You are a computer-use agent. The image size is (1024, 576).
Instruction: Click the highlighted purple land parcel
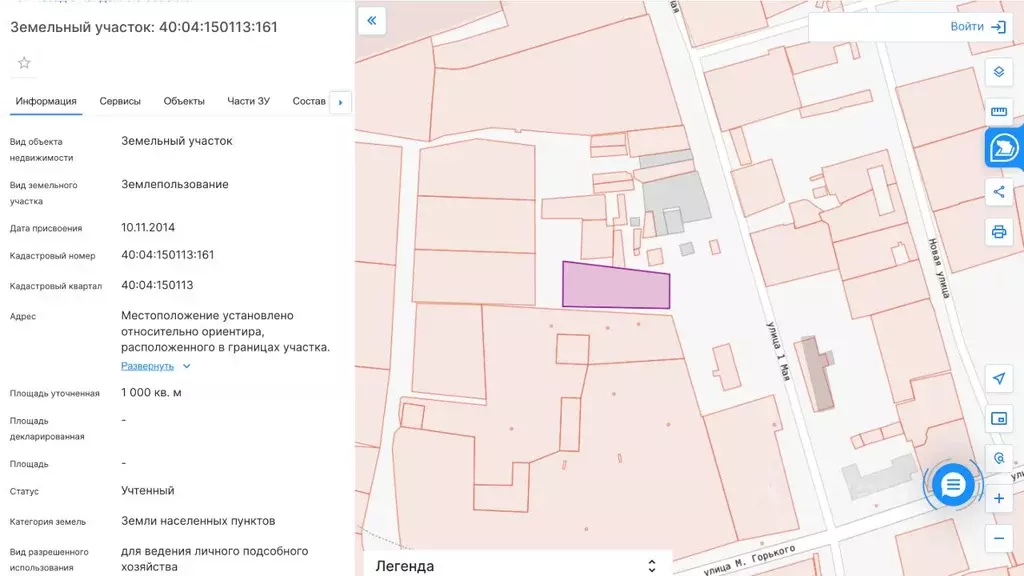pos(614,287)
